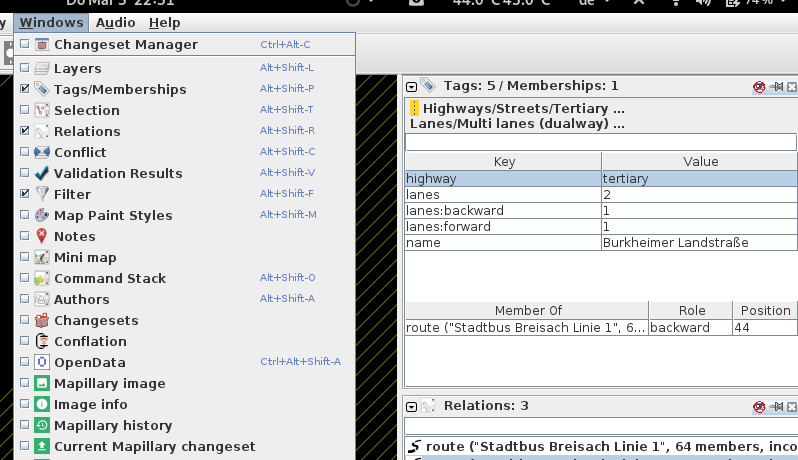Select the highway tag row
Viewport: 798px width, 460px height.
click(x=602, y=179)
